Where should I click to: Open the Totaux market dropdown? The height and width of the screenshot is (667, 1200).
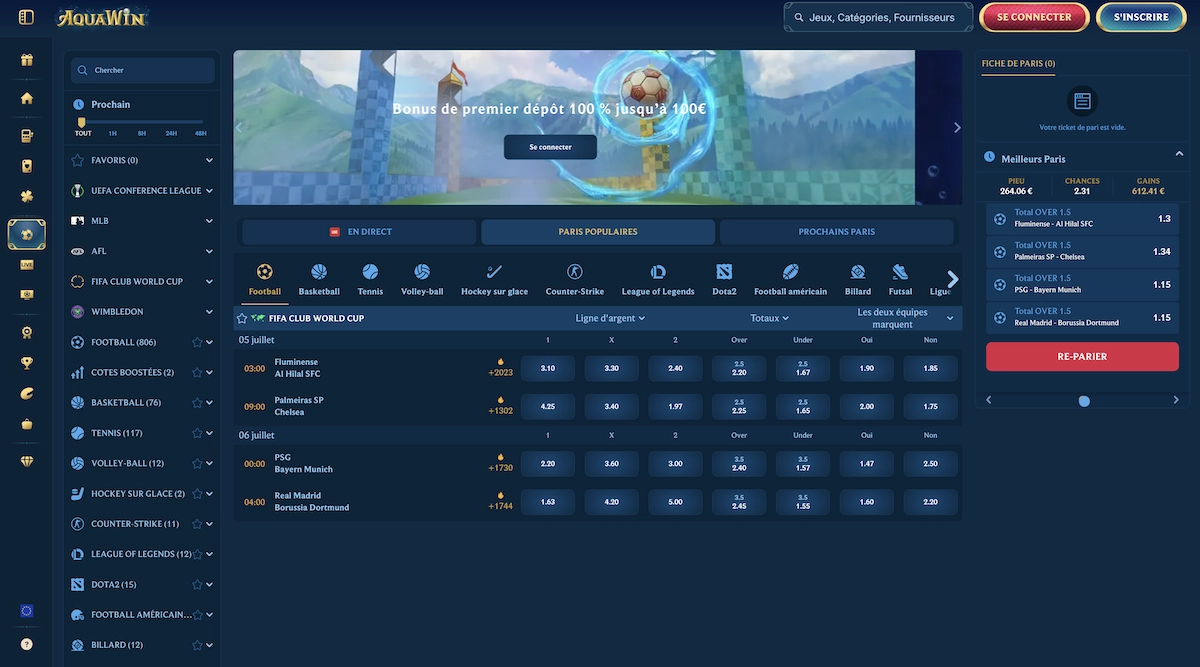pos(769,318)
